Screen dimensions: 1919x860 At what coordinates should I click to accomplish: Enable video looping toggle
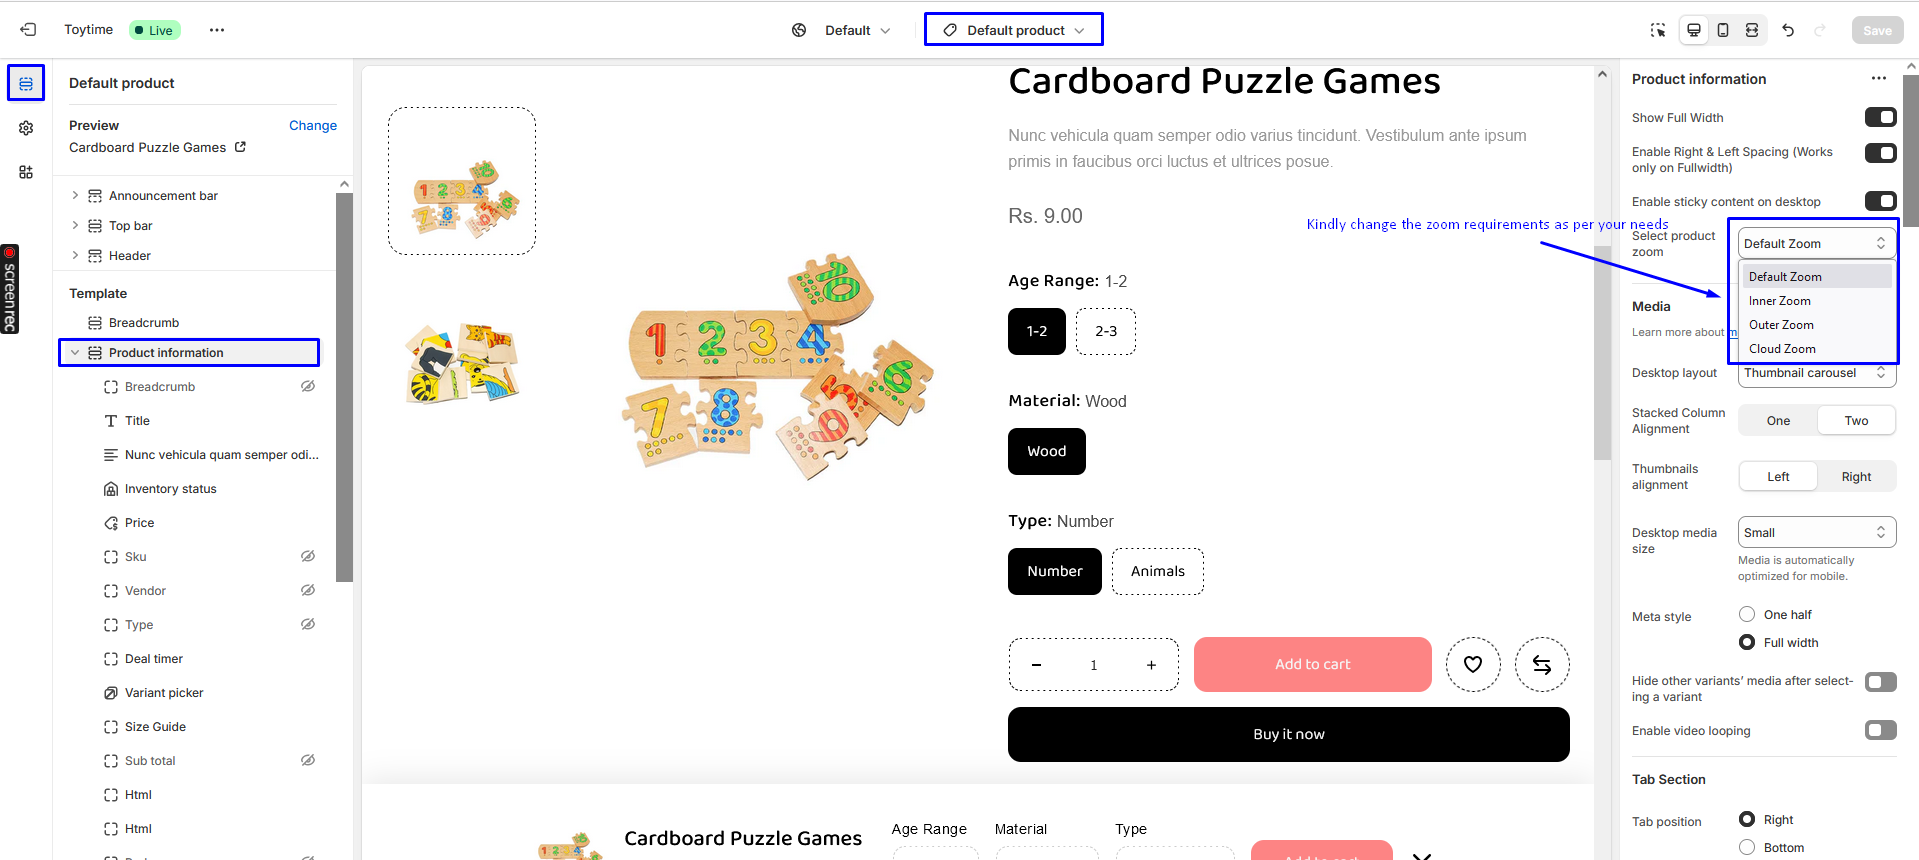click(1880, 730)
